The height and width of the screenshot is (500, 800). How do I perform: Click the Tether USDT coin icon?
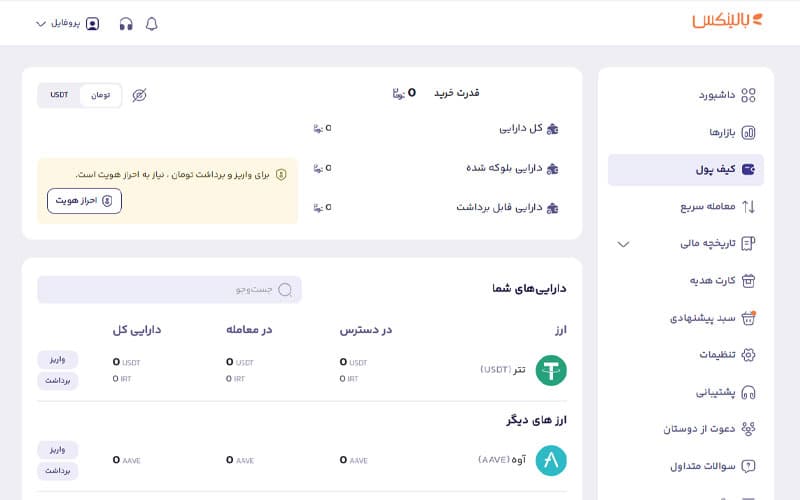551,371
